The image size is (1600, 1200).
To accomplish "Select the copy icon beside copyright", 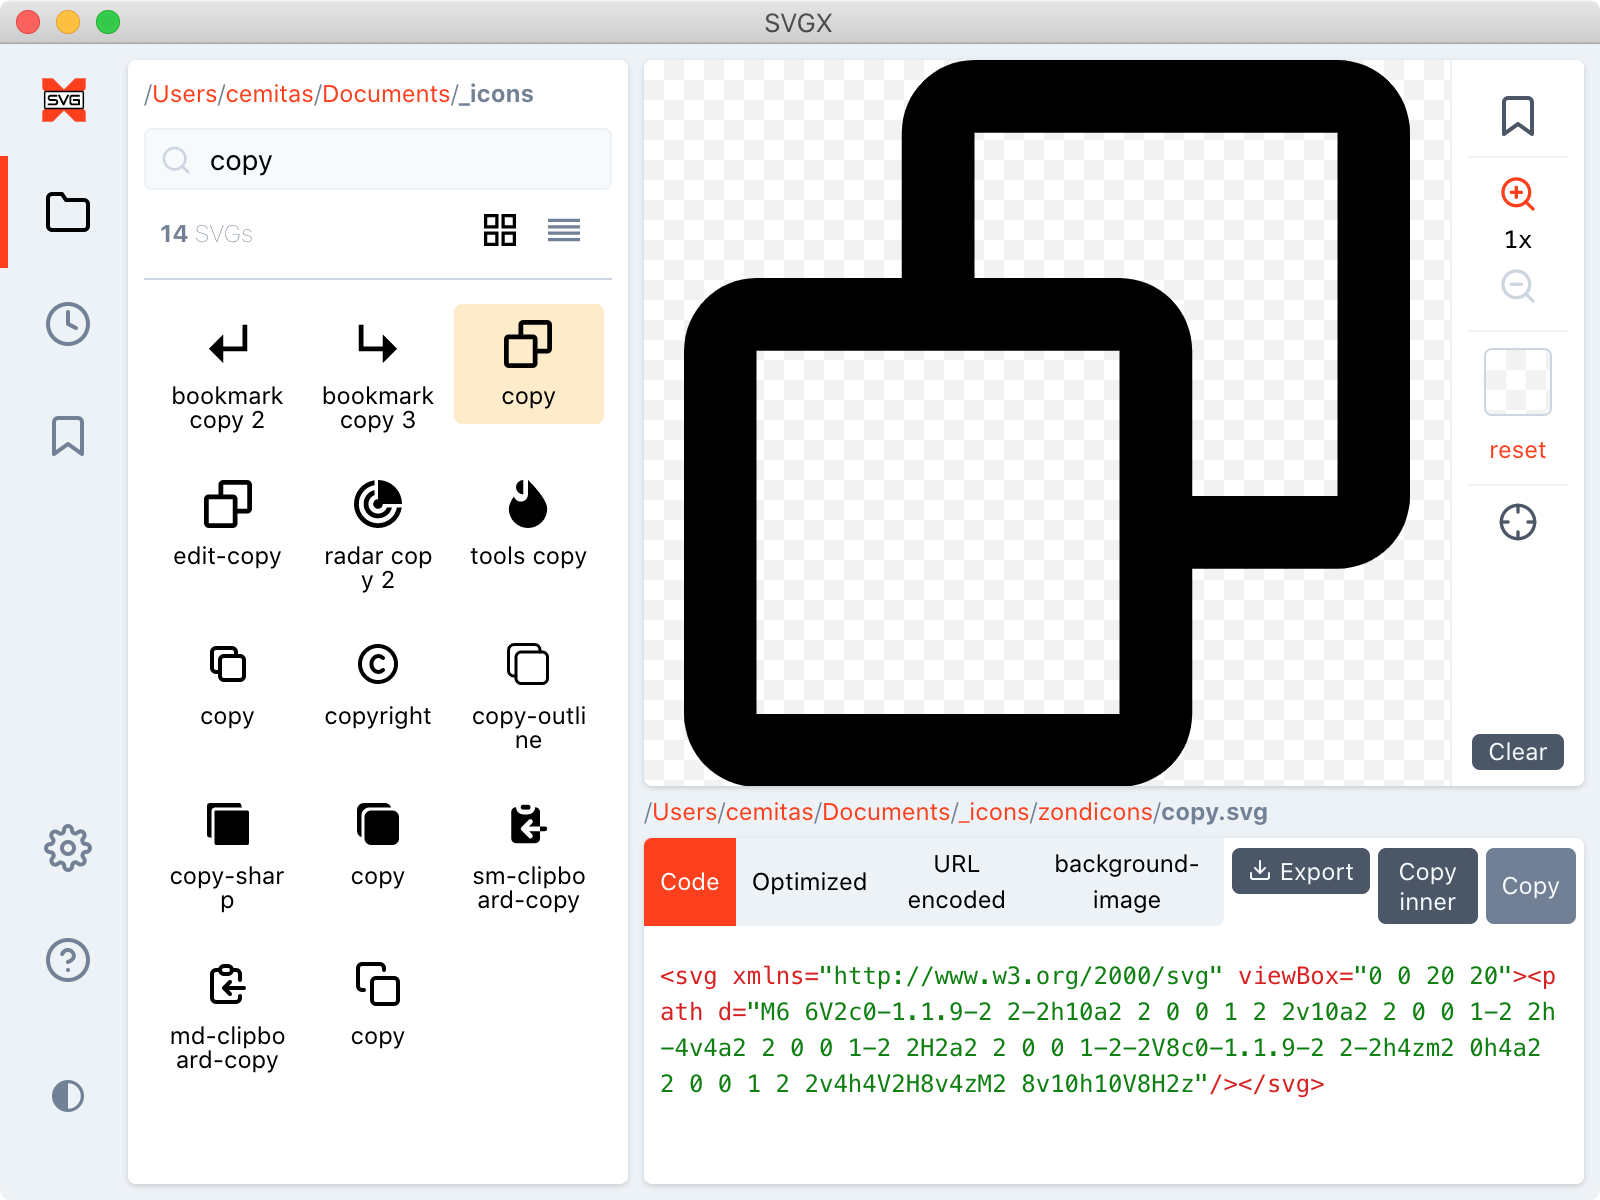I will tap(227, 684).
